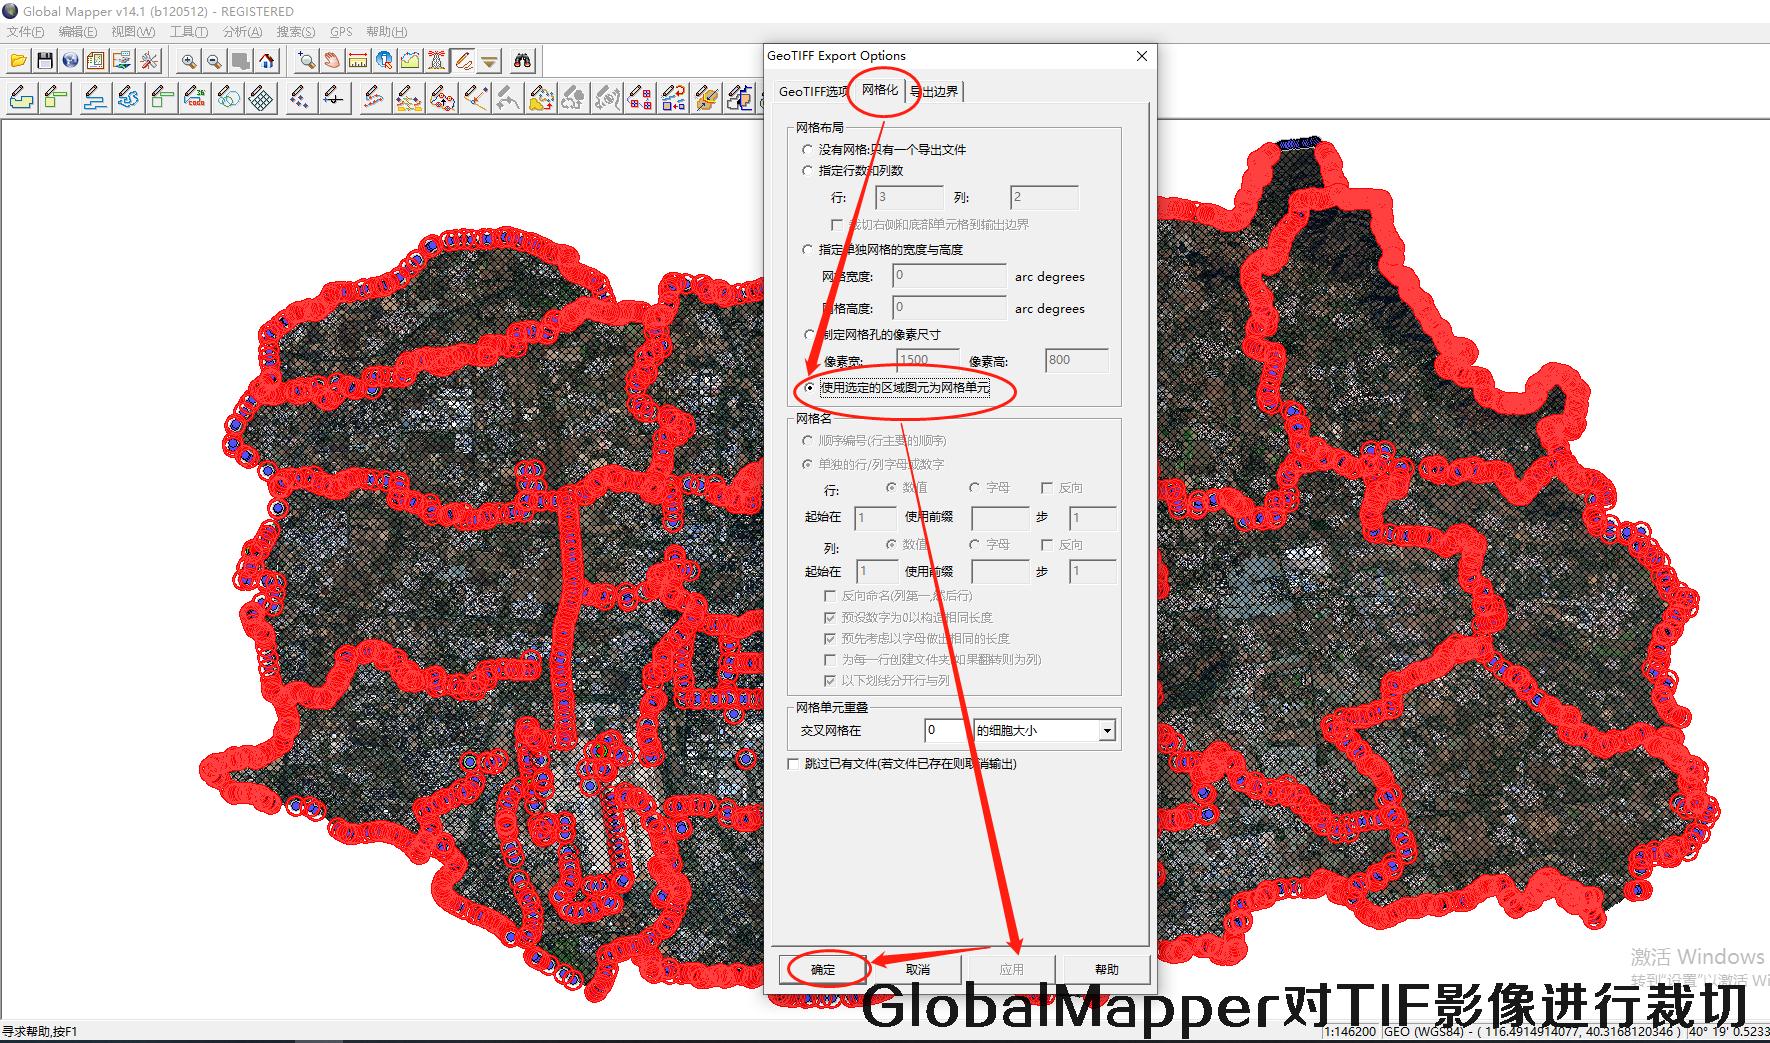Click the 交叉网格在 overlap value field
This screenshot has height=1043, width=1770.
[x=946, y=731]
